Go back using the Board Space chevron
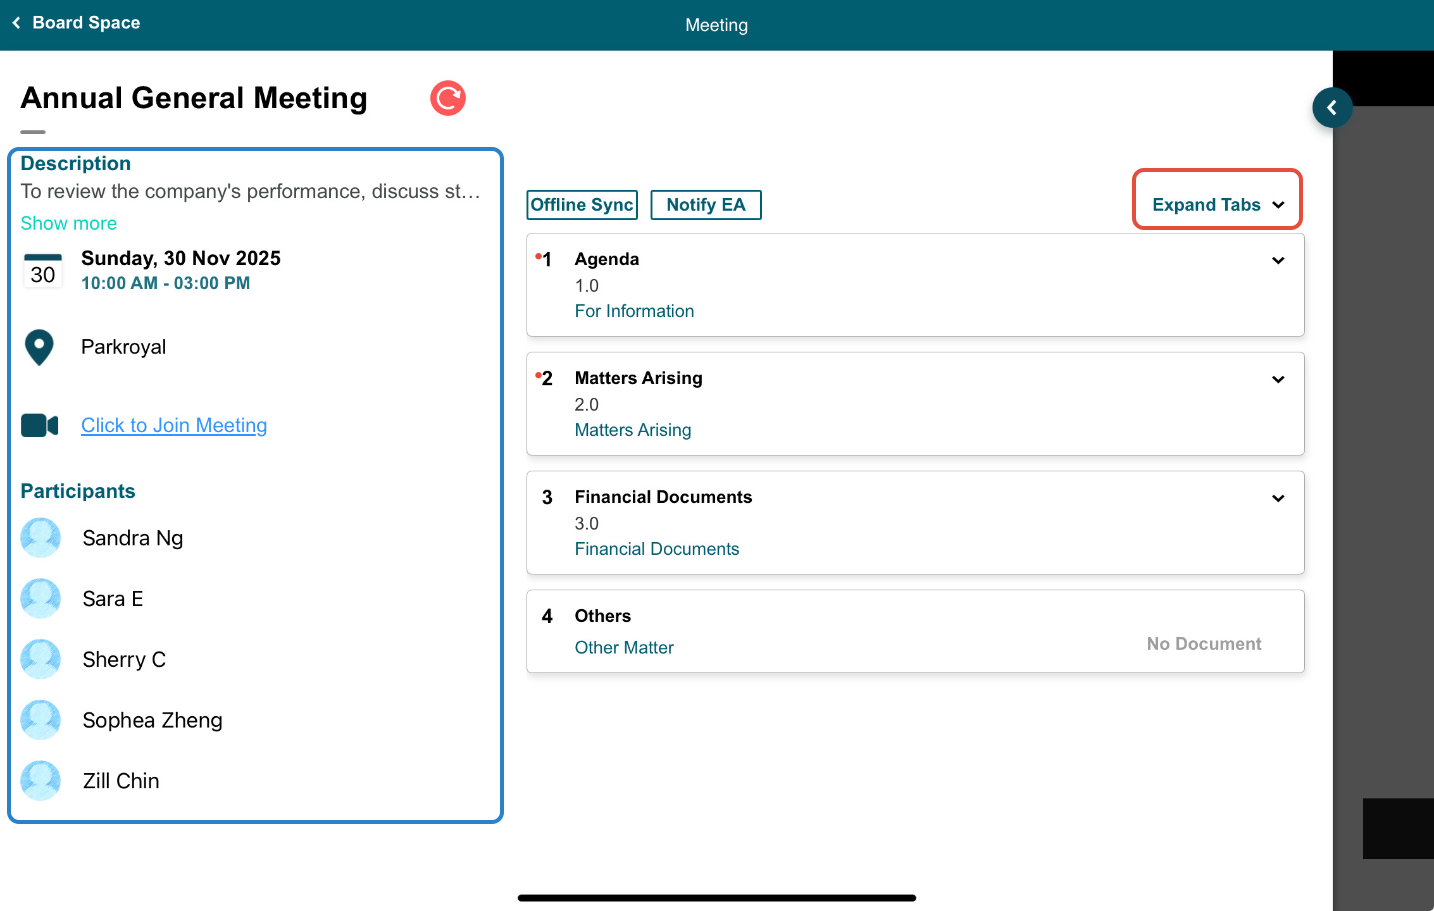1434x911 pixels. click(x=16, y=23)
